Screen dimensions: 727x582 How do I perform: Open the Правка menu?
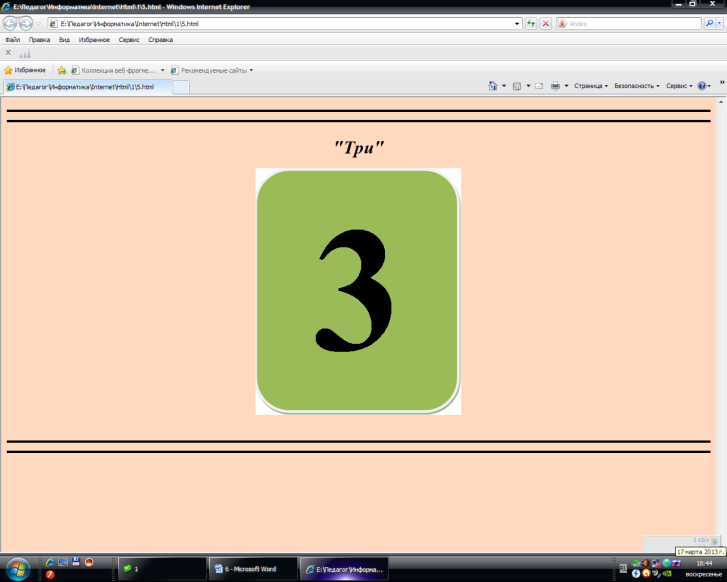coord(39,40)
